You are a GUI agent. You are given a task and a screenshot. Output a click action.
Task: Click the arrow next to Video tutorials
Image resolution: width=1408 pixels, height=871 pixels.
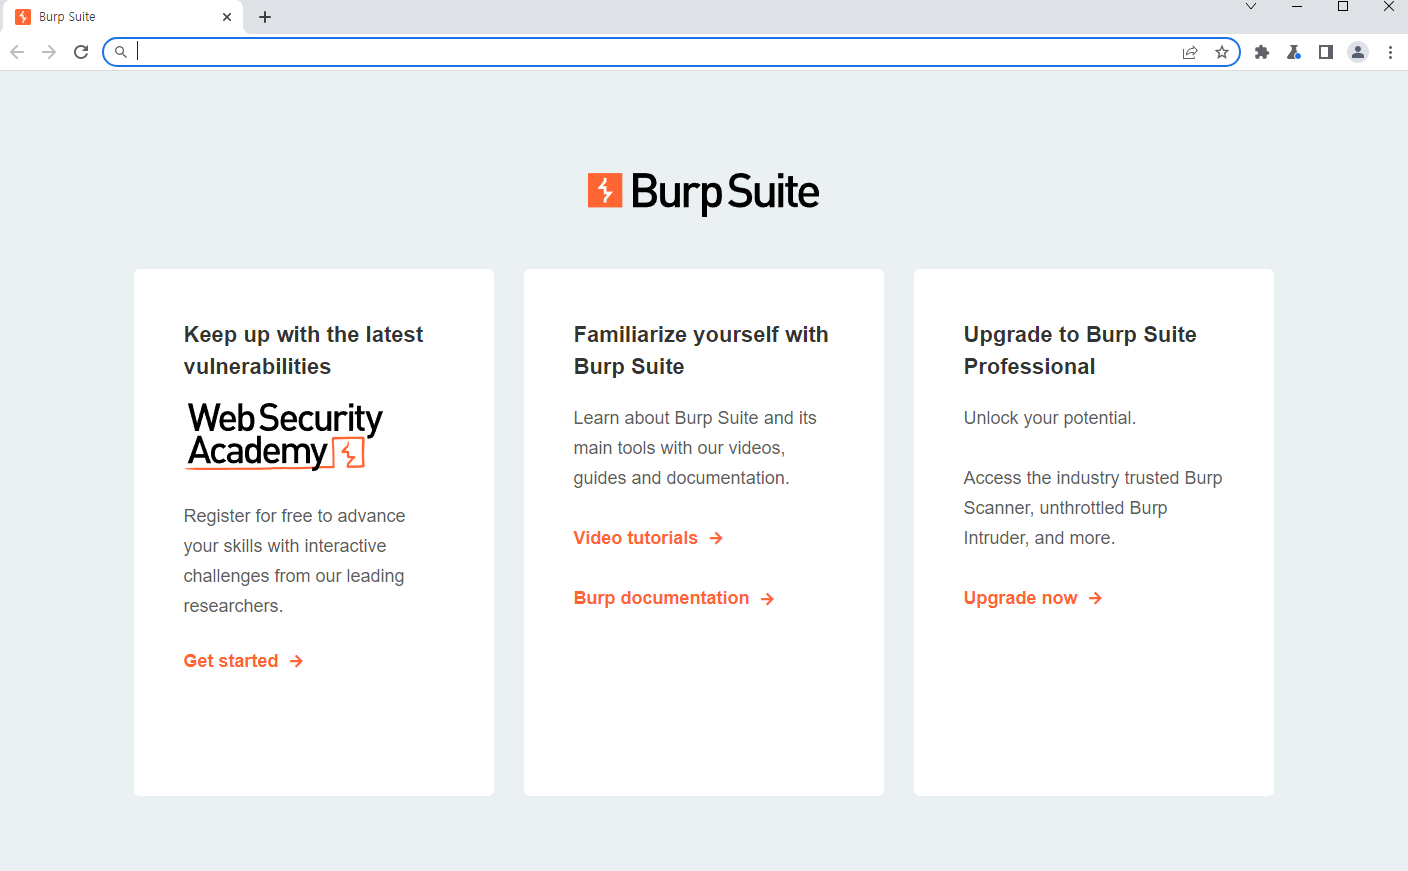[716, 538]
